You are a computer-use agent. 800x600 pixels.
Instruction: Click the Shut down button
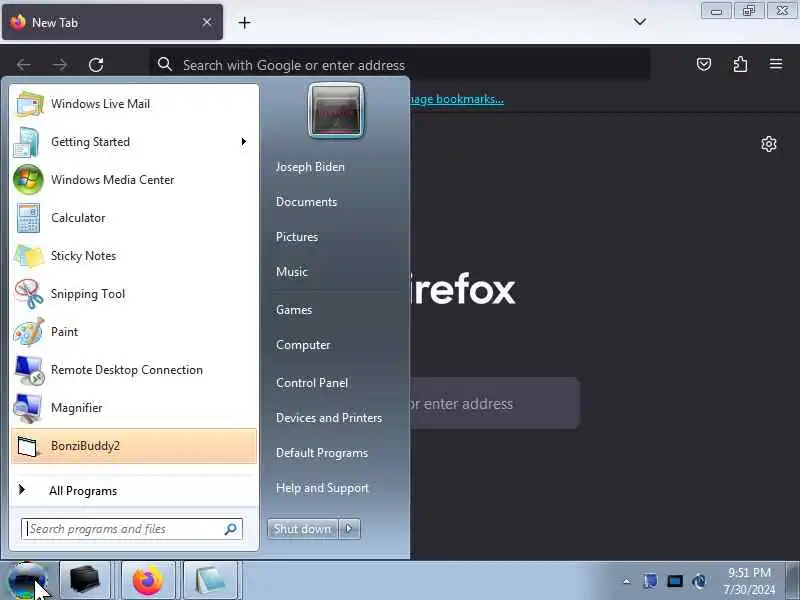click(x=303, y=529)
